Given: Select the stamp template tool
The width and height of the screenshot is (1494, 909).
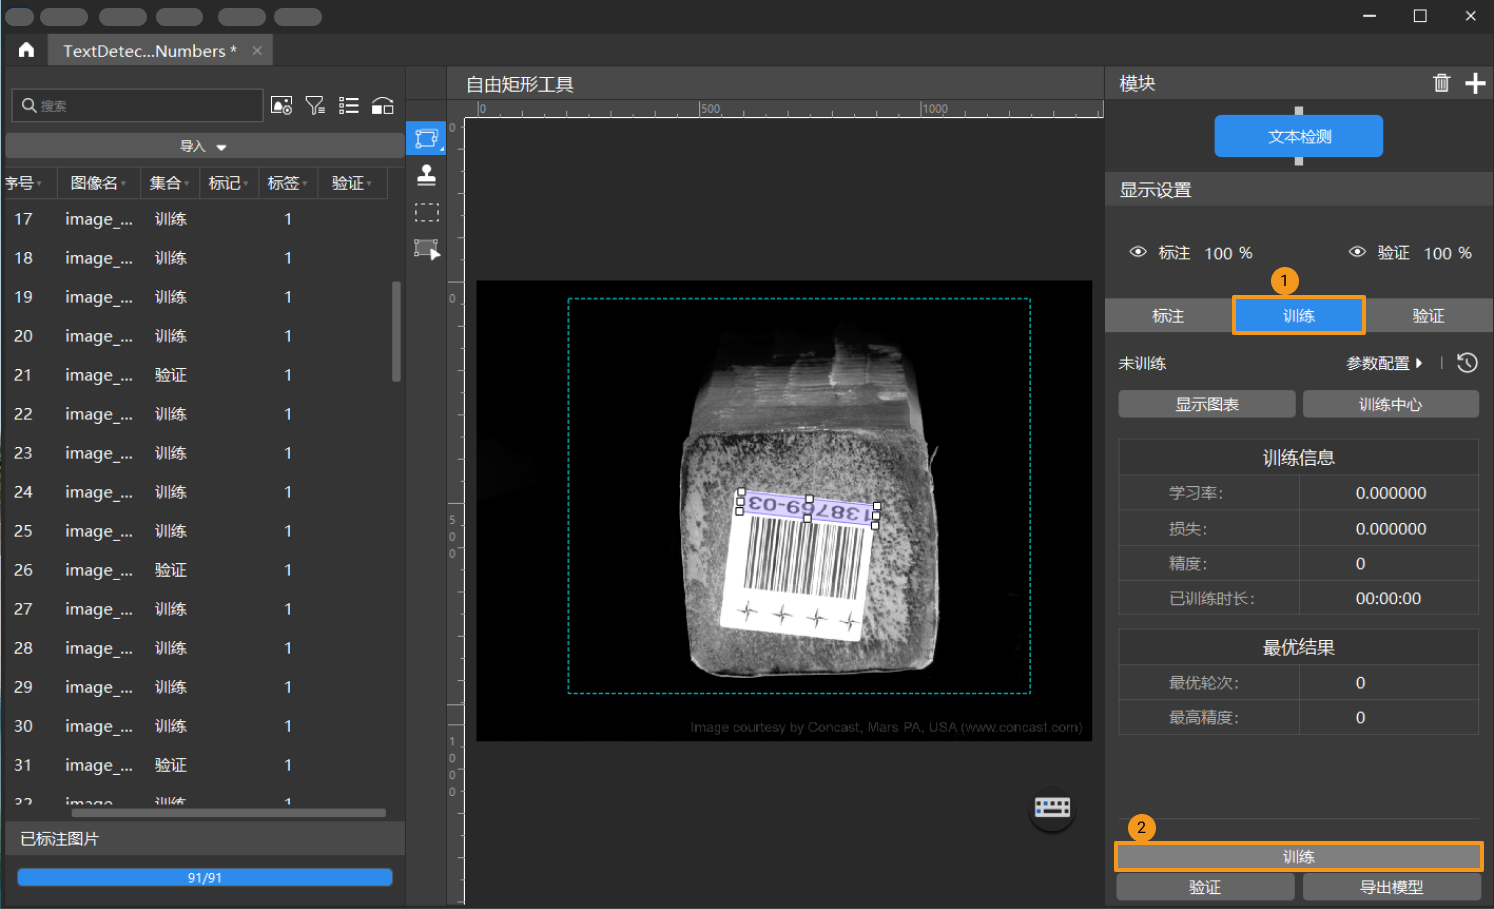Looking at the screenshot, I should click(x=426, y=175).
